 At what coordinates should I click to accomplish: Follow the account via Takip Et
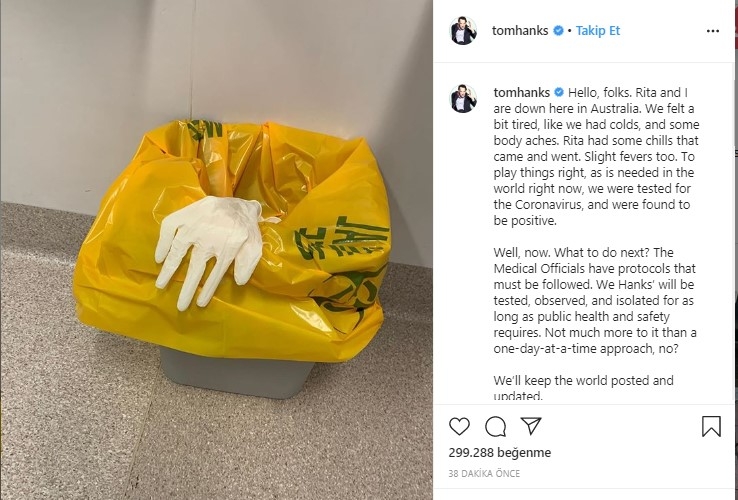[x=598, y=31]
